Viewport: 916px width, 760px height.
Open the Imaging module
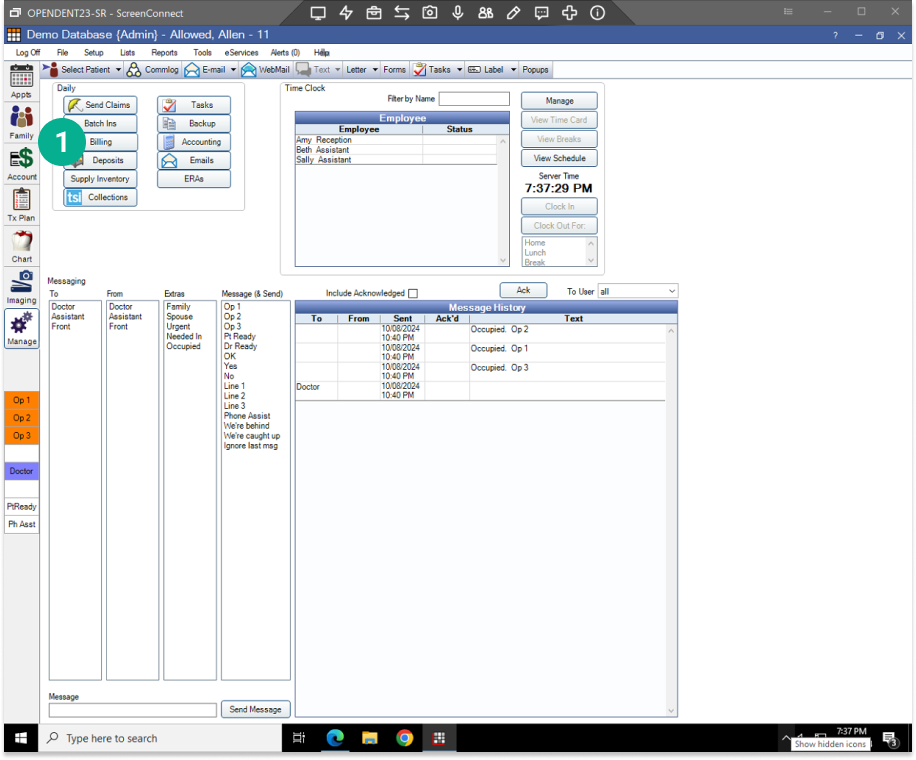tap(21, 287)
